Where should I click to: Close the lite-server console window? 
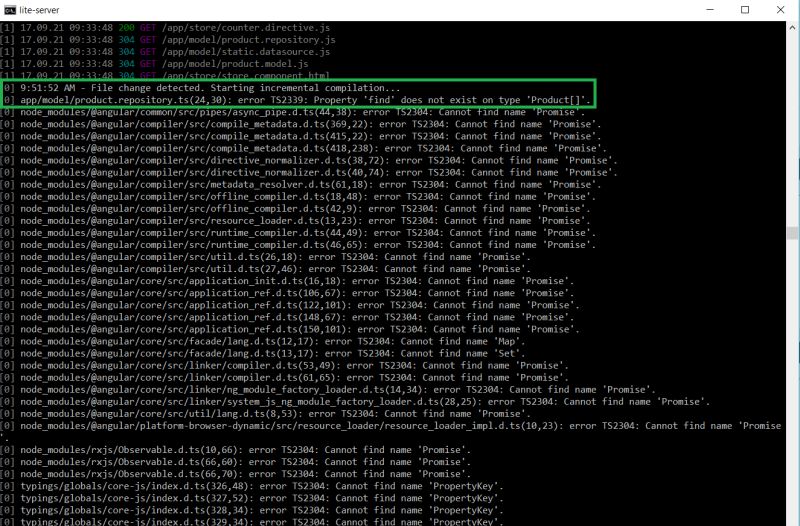tap(780, 10)
